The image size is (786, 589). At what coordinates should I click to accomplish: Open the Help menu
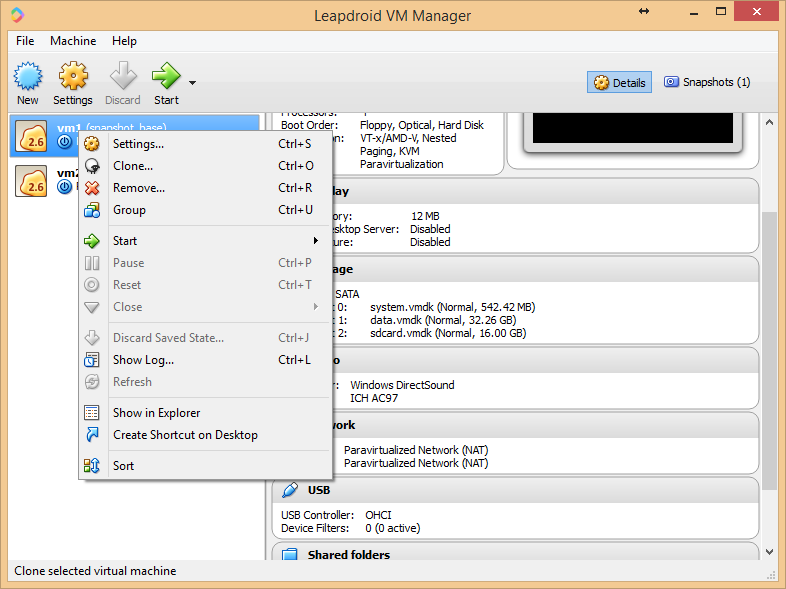pos(124,41)
